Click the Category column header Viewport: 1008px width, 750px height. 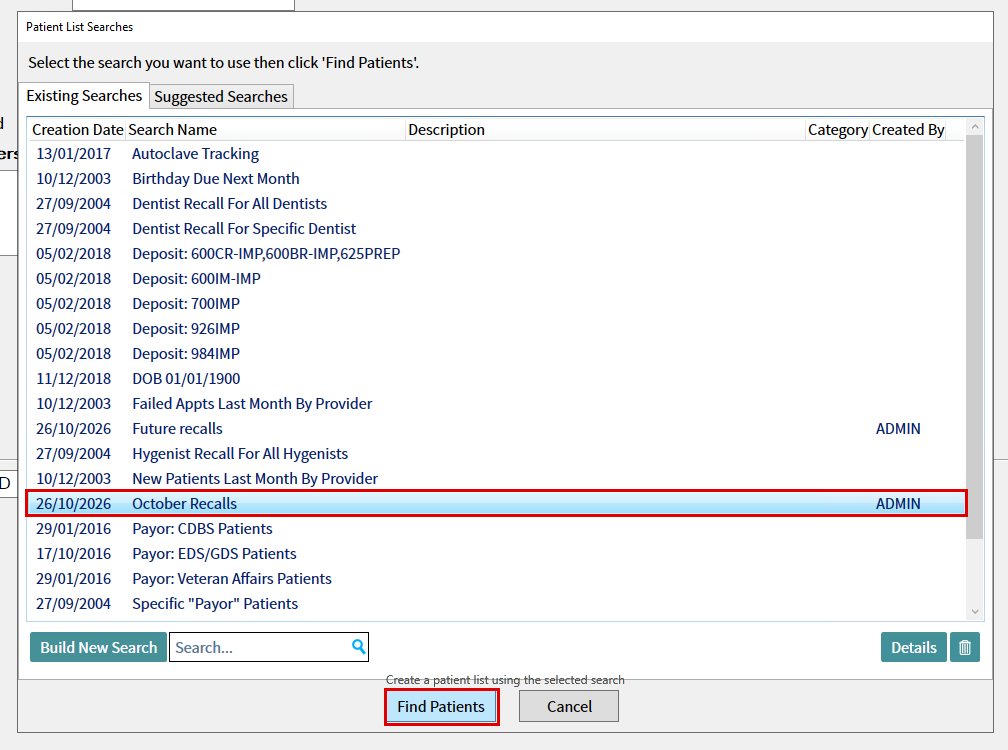click(838, 130)
